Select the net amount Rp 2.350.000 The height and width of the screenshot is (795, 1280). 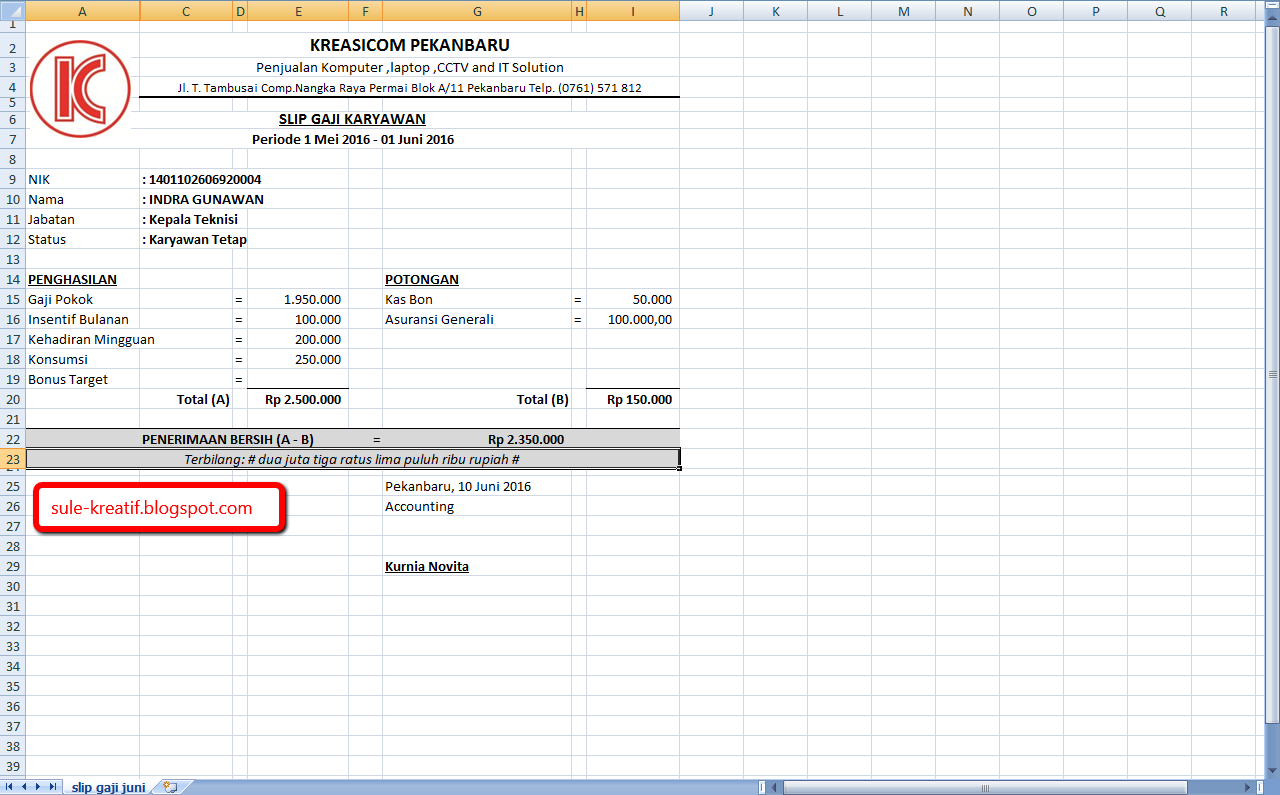click(x=526, y=439)
